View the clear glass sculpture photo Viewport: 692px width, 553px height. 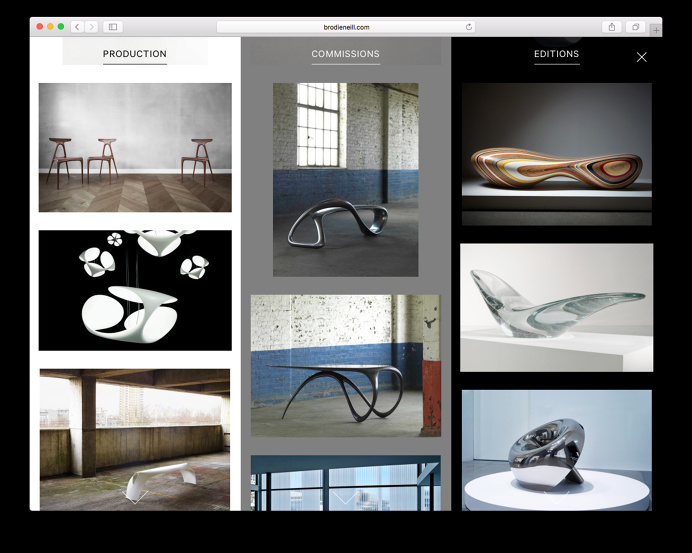(556, 307)
